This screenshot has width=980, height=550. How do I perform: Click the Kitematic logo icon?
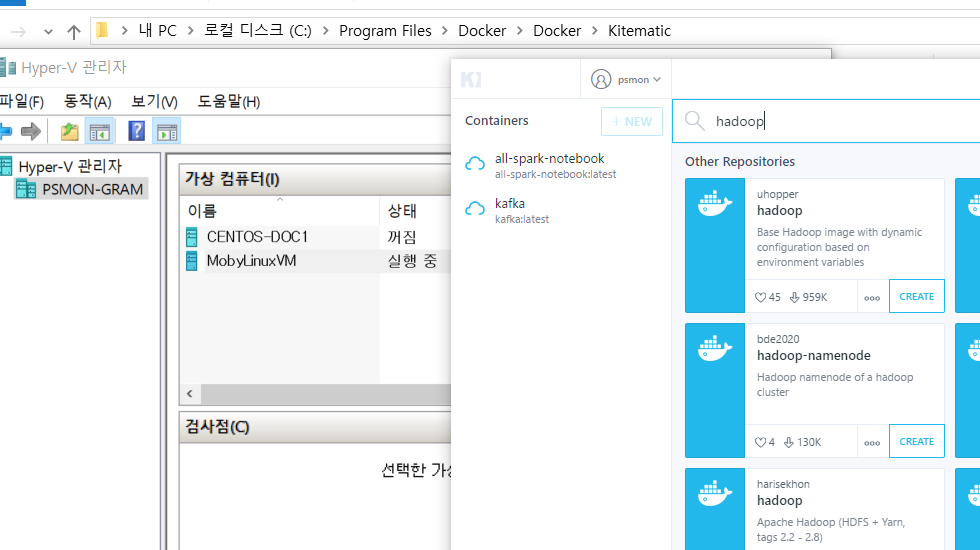pyautogui.click(x=471, y=79)
